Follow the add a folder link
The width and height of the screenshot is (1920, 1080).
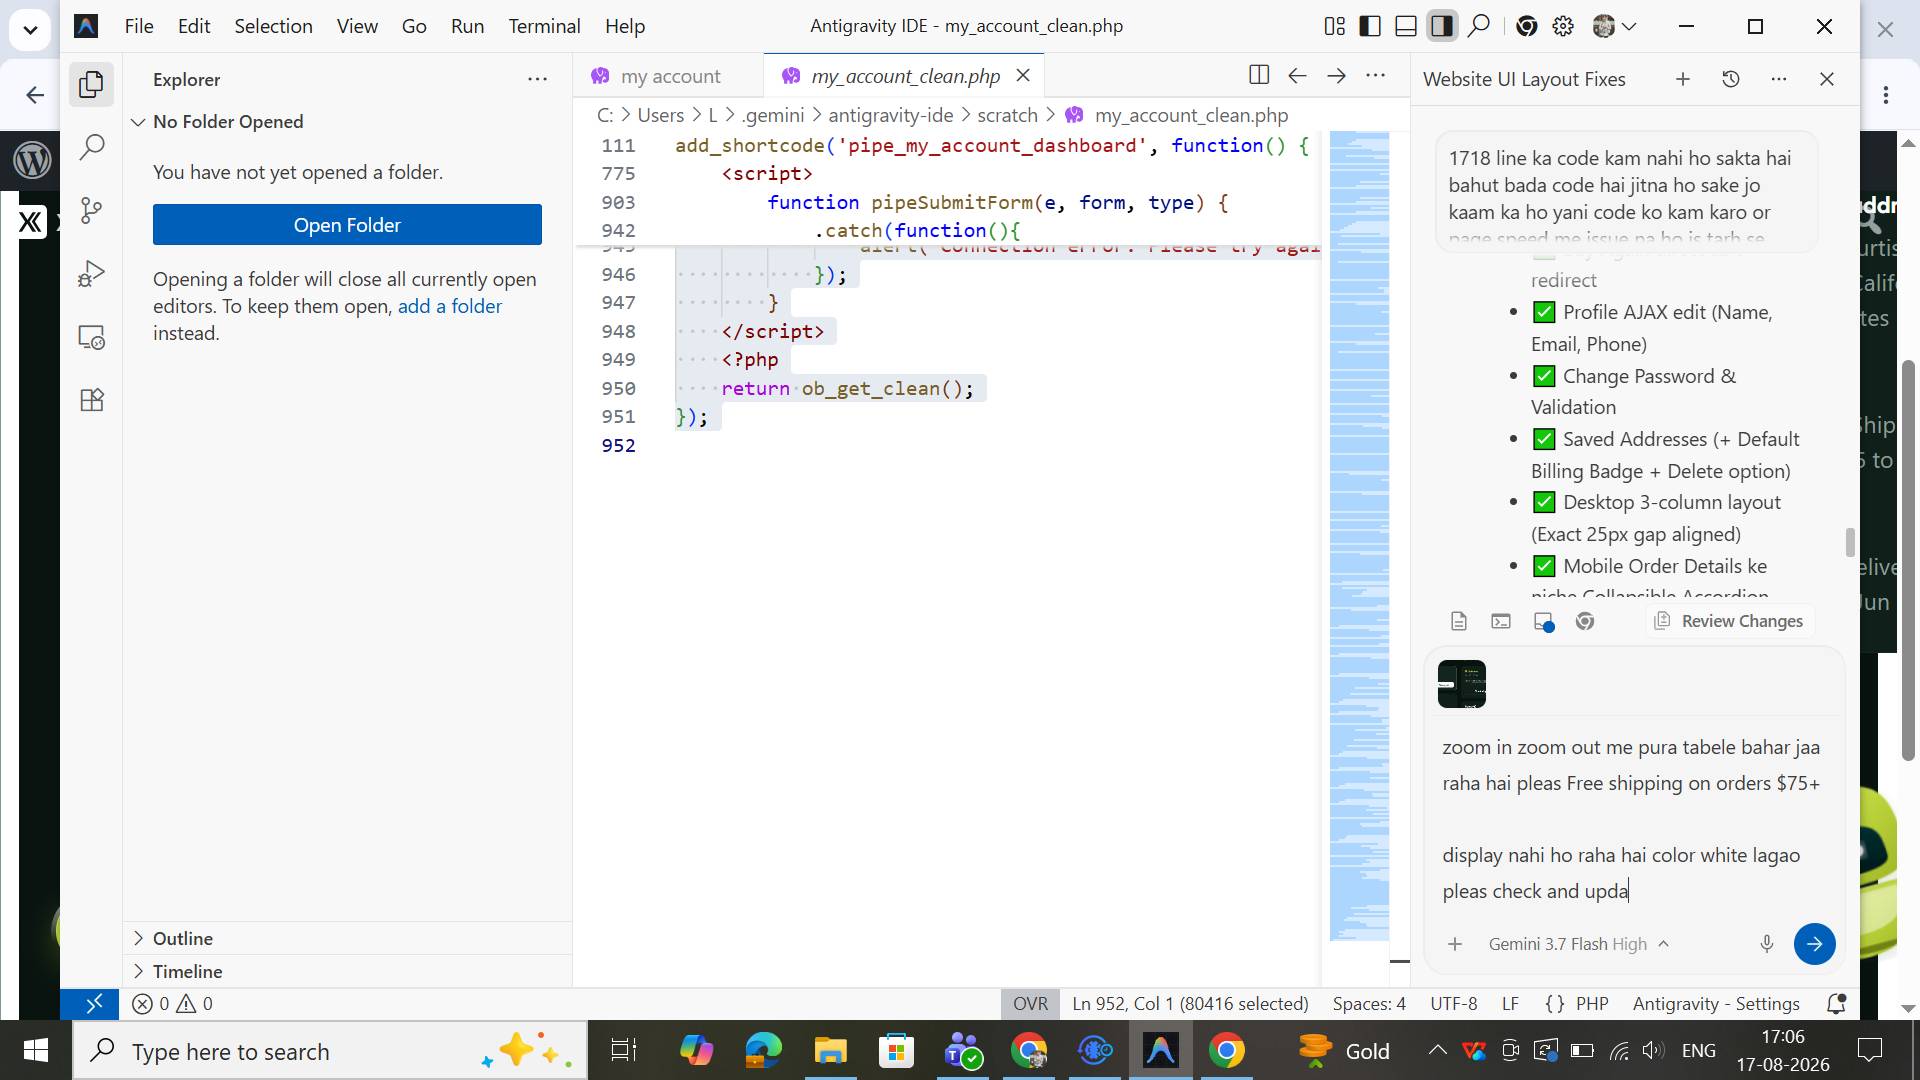[450, 306]
